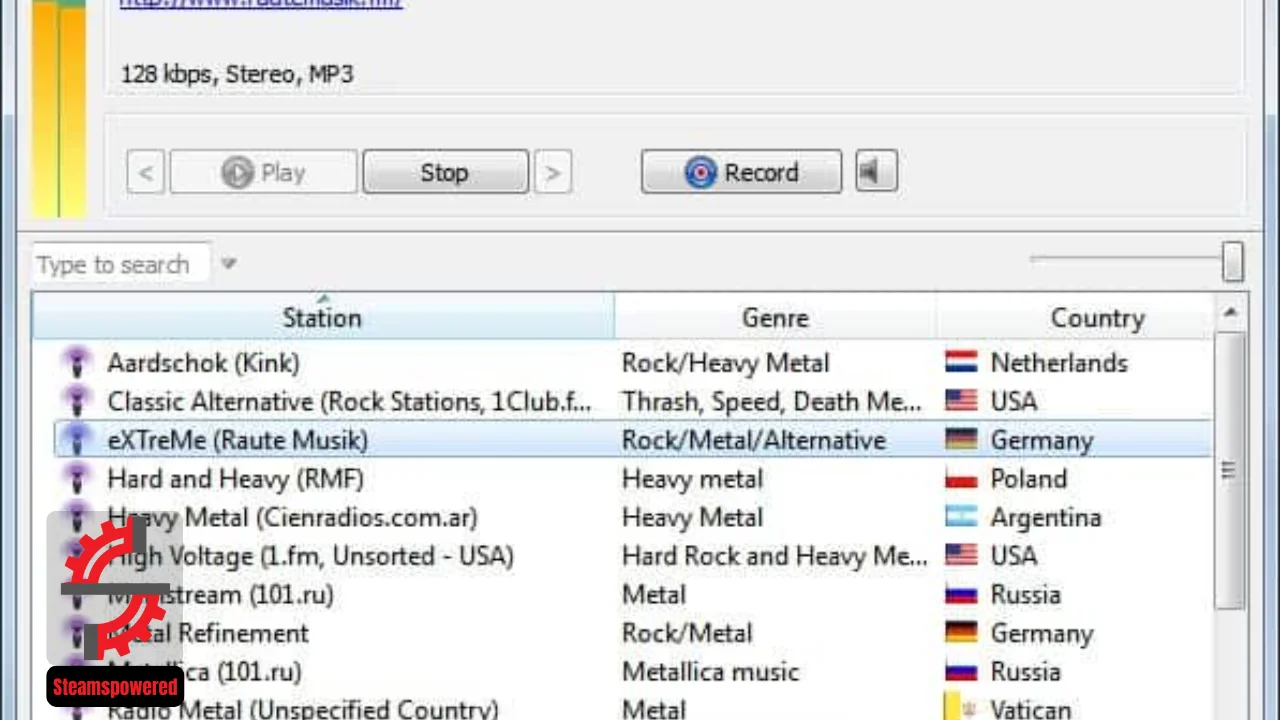1280x720 pixels.
Task: Click the eXTreMe (Raute Musik) station icon
Action: [x=76, y=440]
